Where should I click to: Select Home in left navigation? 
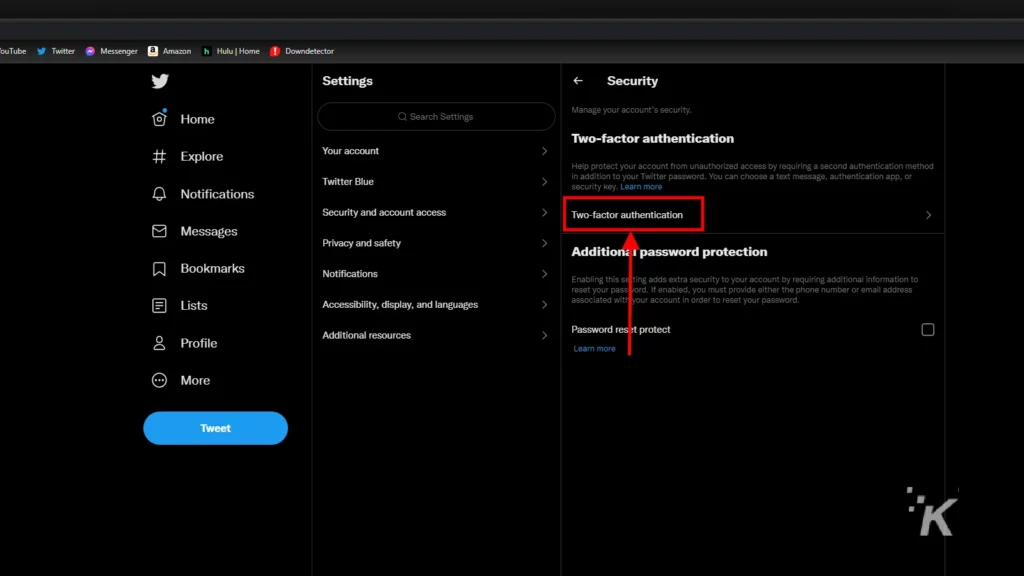click(x=197, y=119)
